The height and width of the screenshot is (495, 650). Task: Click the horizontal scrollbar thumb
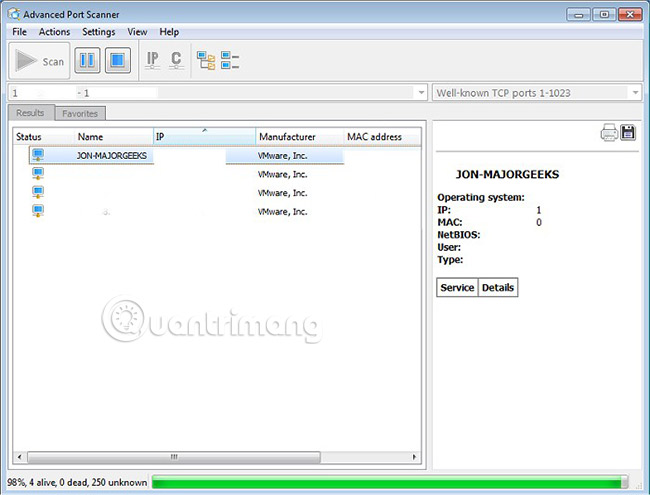coord(174,457)
